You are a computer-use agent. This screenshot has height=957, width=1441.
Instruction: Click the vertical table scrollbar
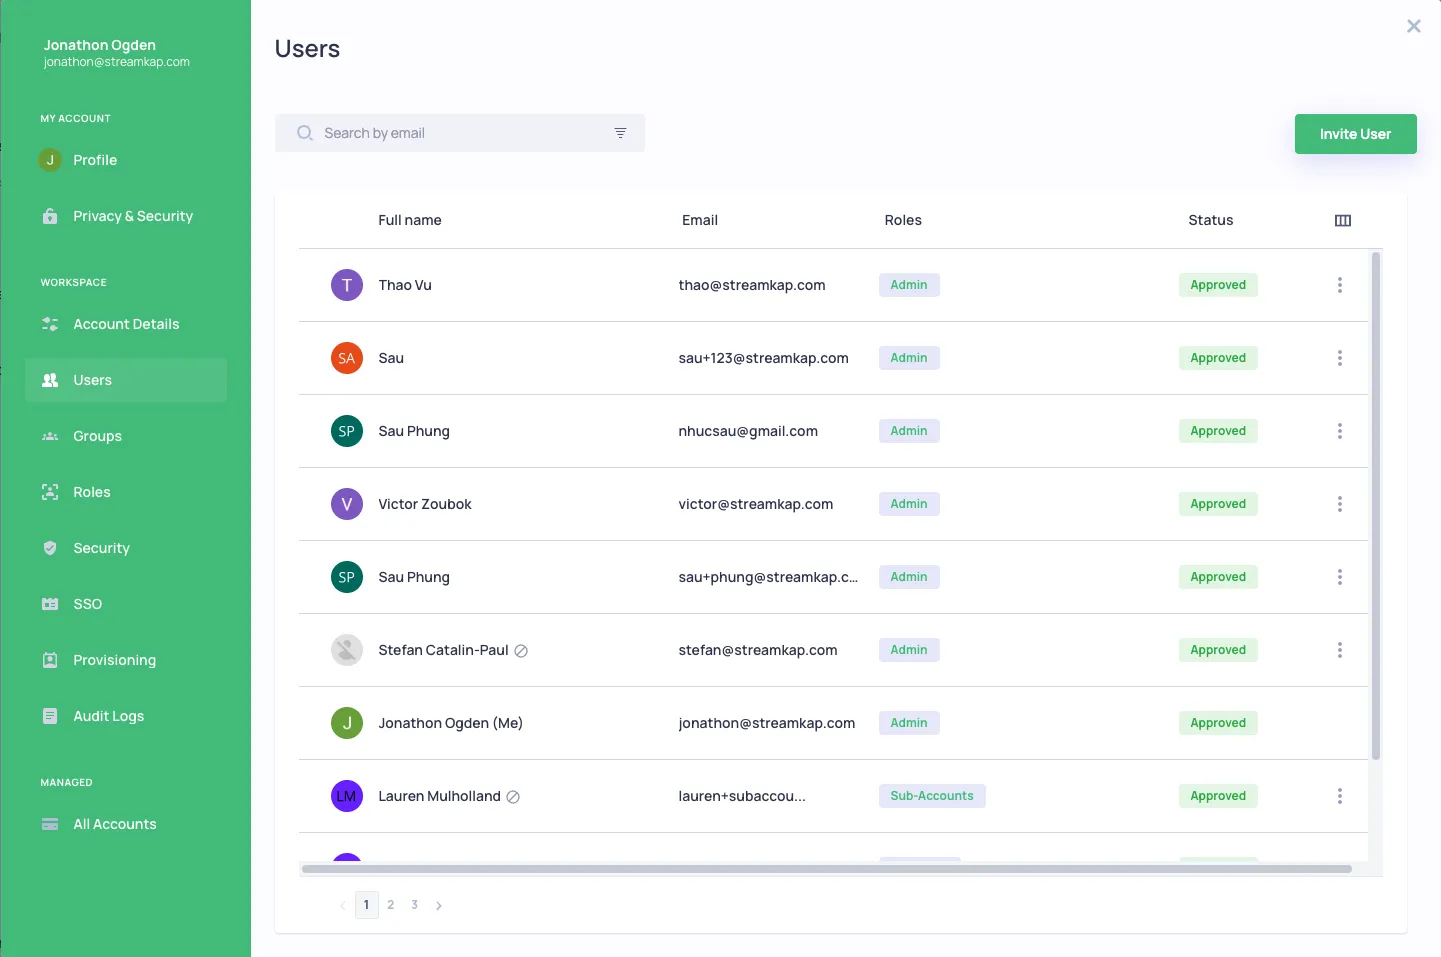point(1376,506)
